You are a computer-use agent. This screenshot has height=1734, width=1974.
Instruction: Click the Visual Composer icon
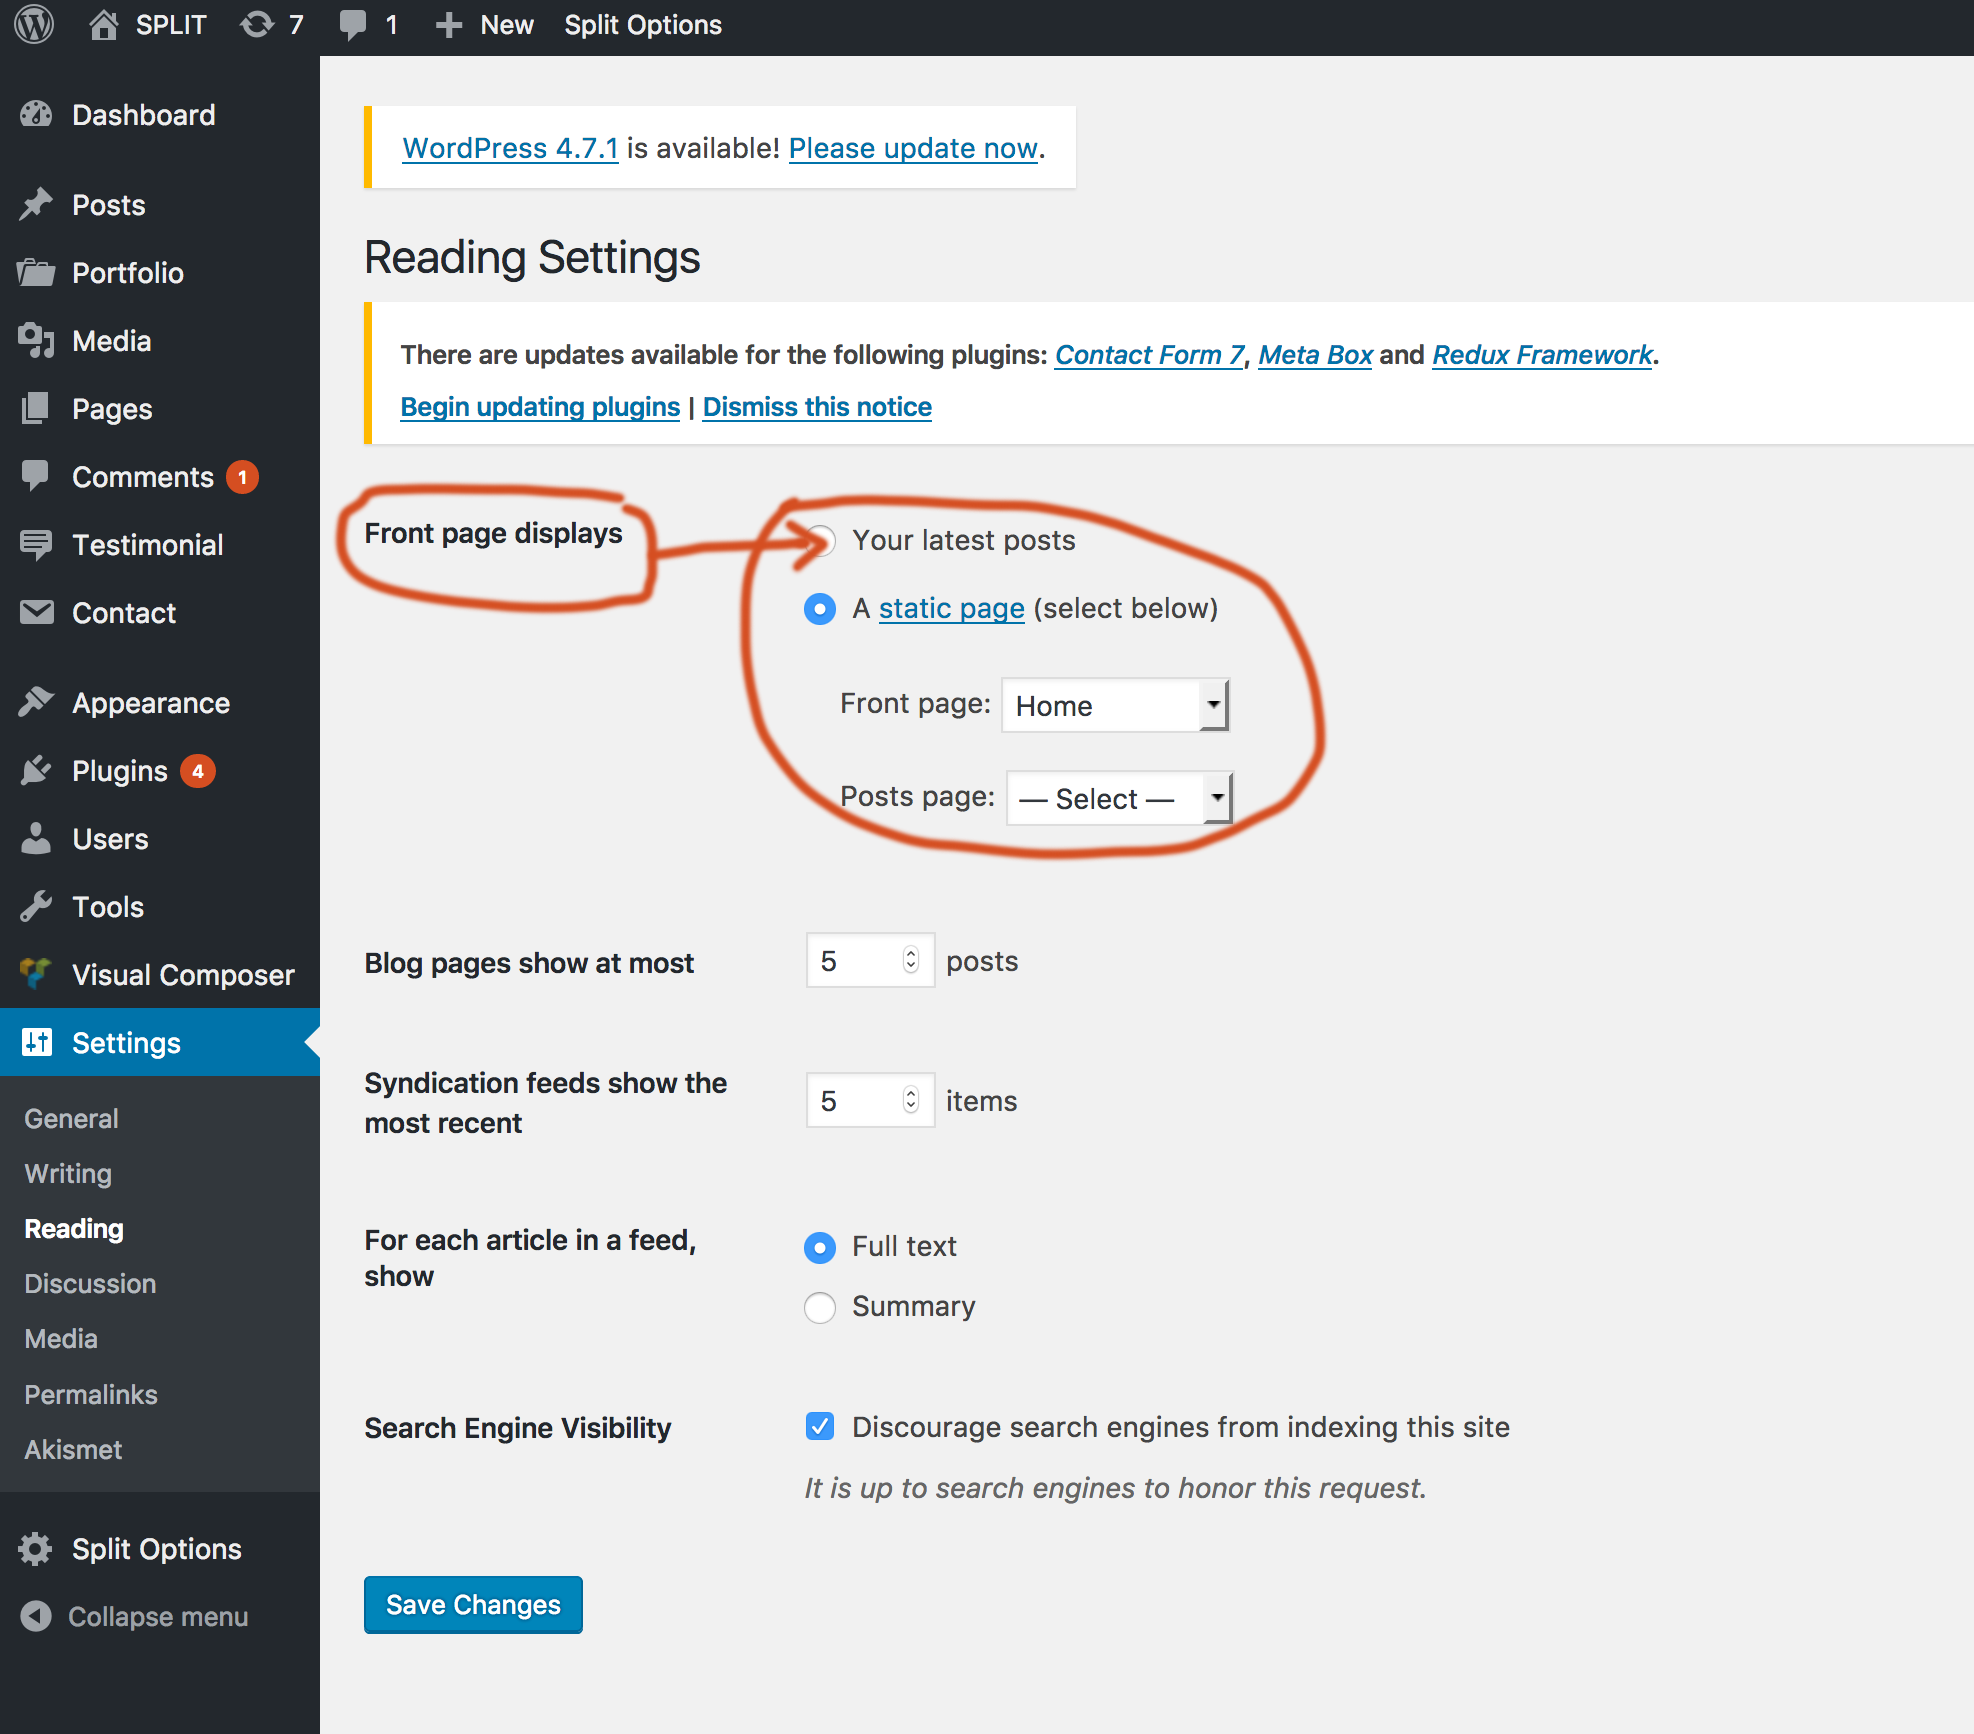click(x=36, y=975)
